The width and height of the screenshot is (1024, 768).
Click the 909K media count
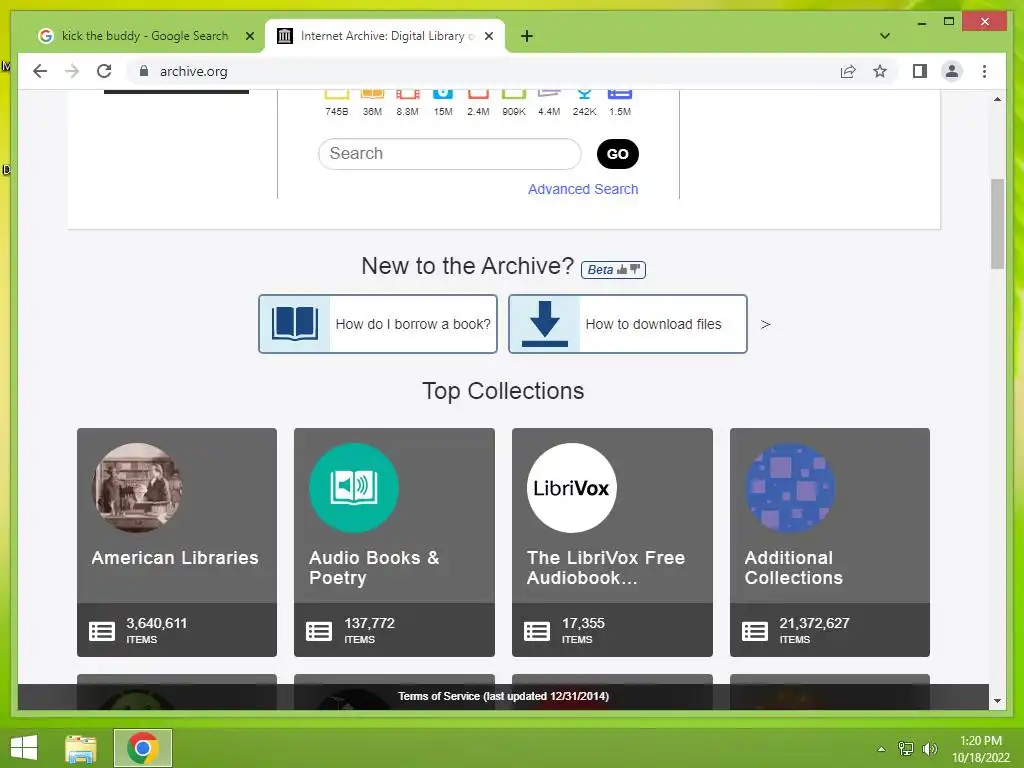tap(514, 112)
